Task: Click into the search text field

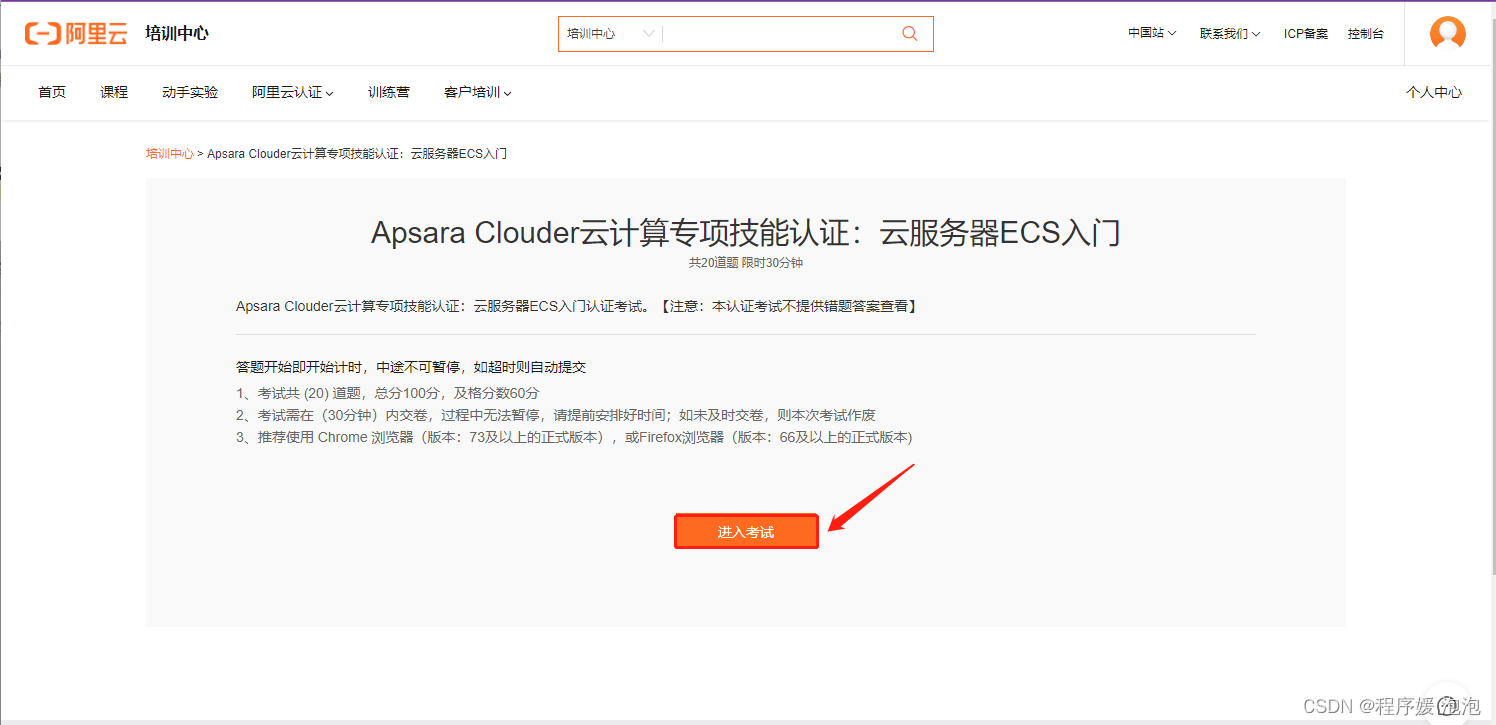Action: pyautogui.click(x=780, y=33)
